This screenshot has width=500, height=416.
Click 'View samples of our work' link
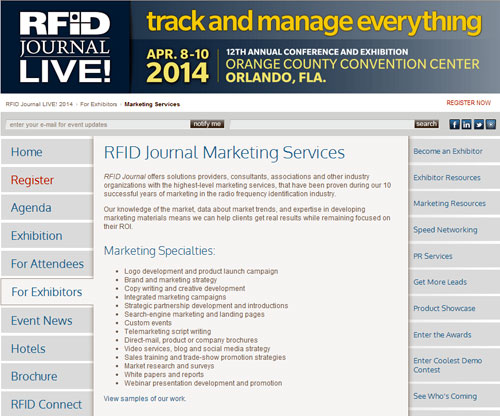[145, 399]
